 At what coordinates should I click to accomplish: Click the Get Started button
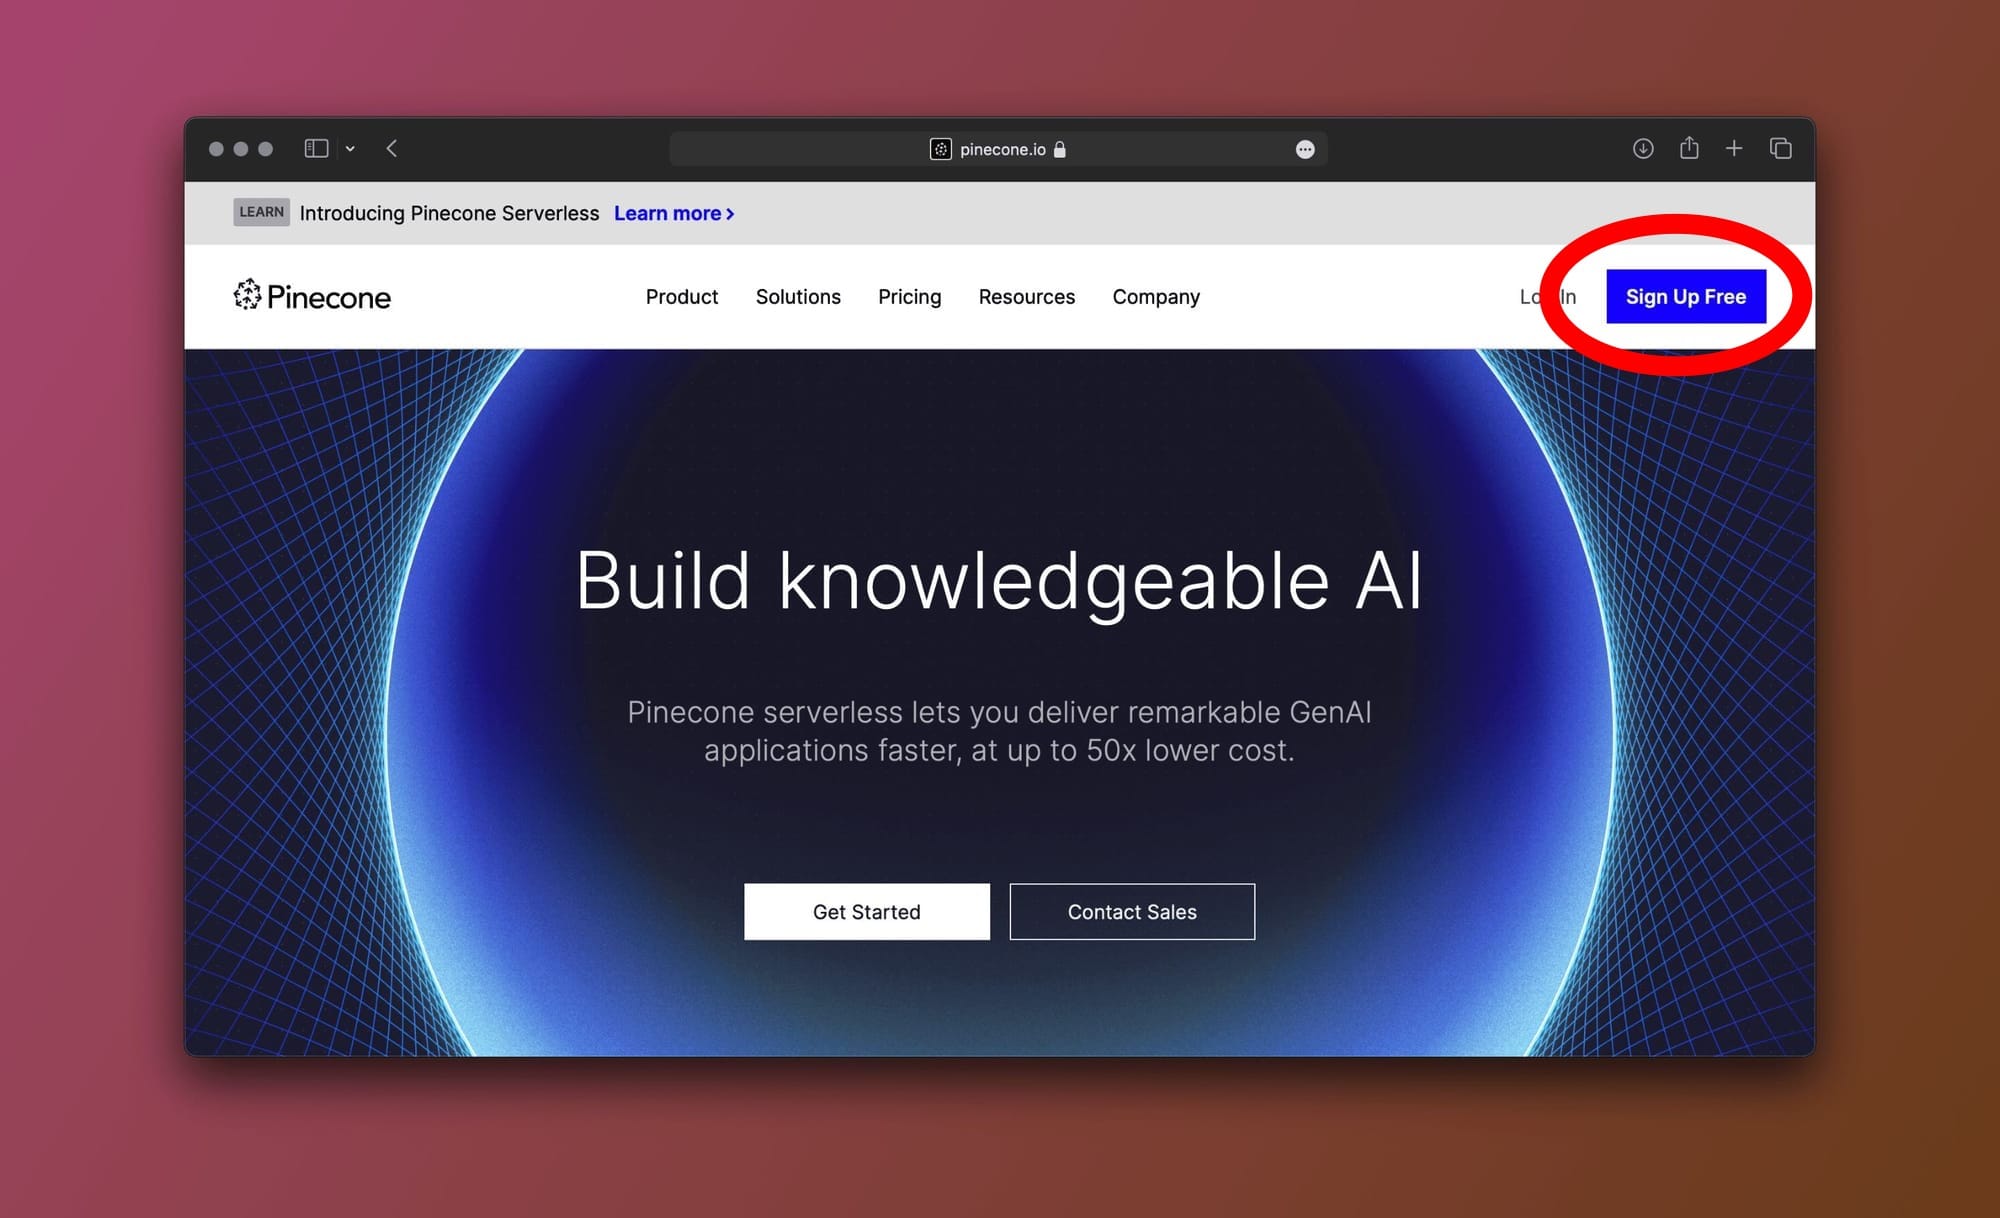pos(867,911)
